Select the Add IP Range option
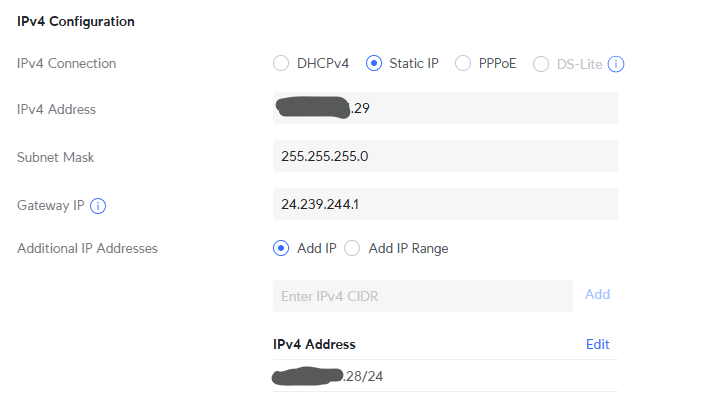The height and width of the screenshot is (401, 701). click(352, 248)
